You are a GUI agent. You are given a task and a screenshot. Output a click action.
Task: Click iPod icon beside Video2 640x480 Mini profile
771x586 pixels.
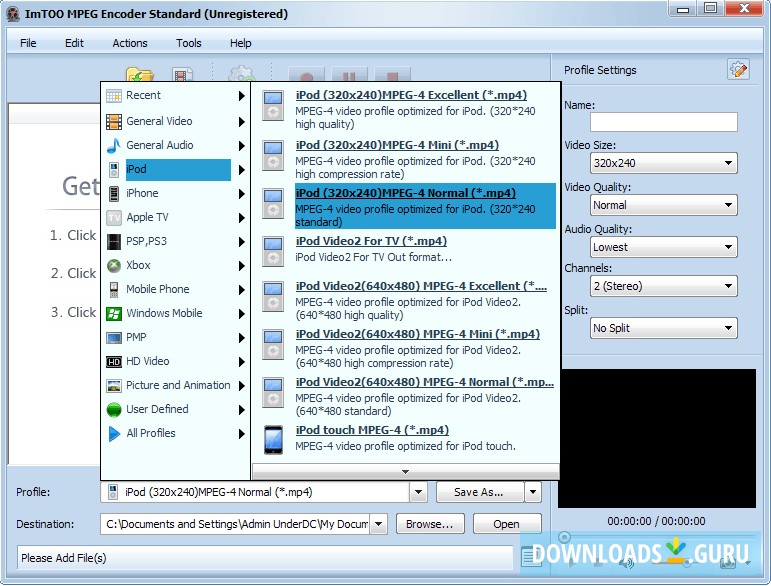point(273,344)
